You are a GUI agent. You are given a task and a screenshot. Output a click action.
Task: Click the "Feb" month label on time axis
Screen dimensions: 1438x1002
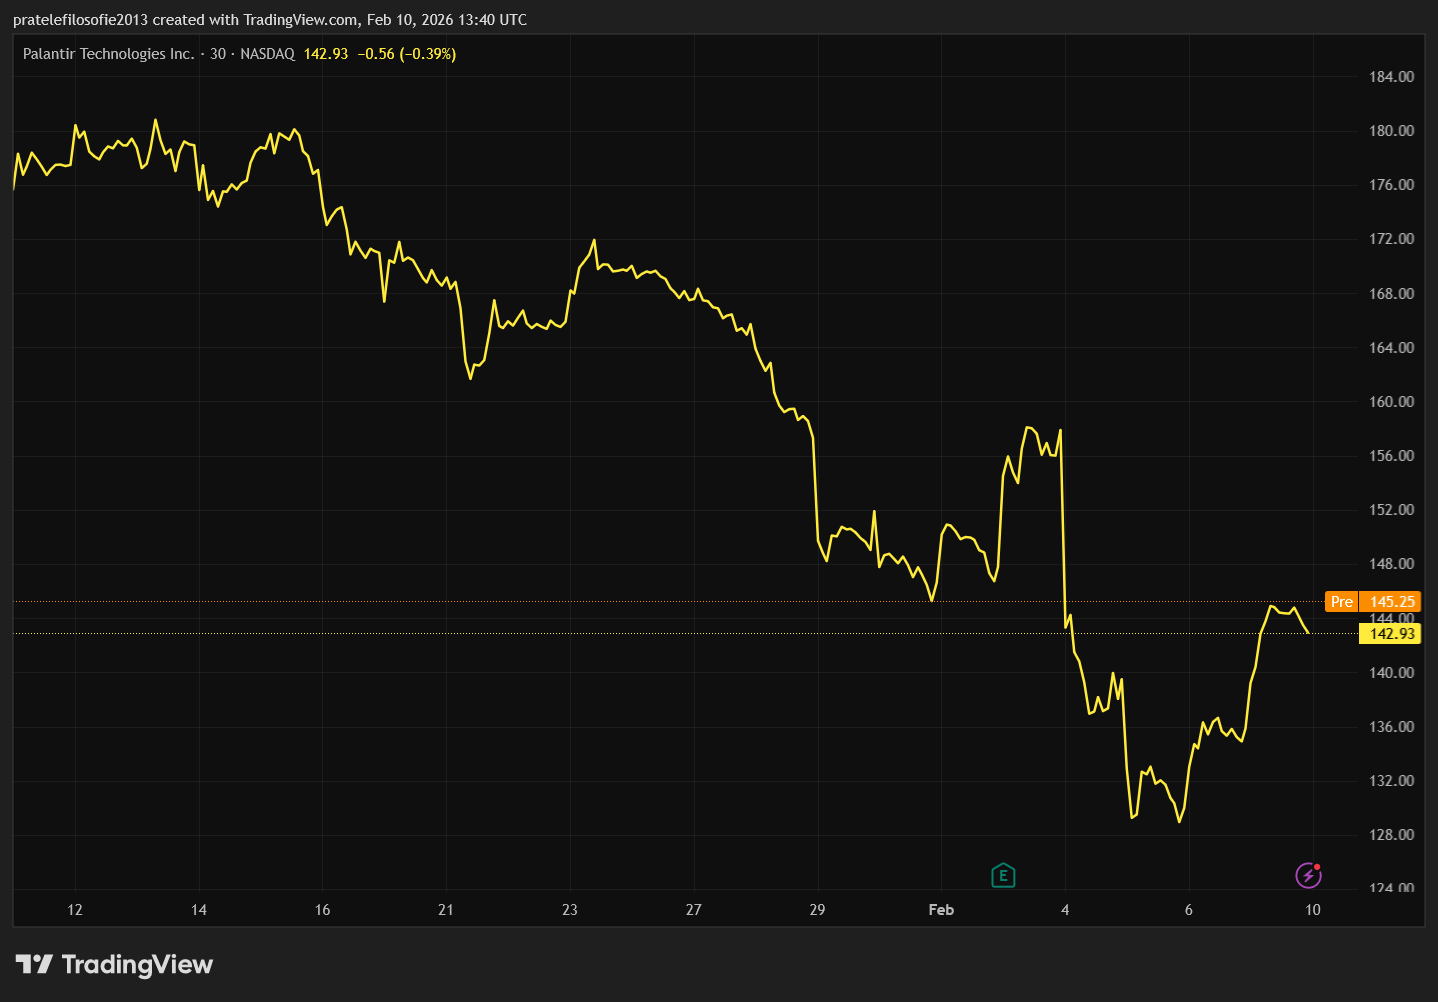pos(941,910)
